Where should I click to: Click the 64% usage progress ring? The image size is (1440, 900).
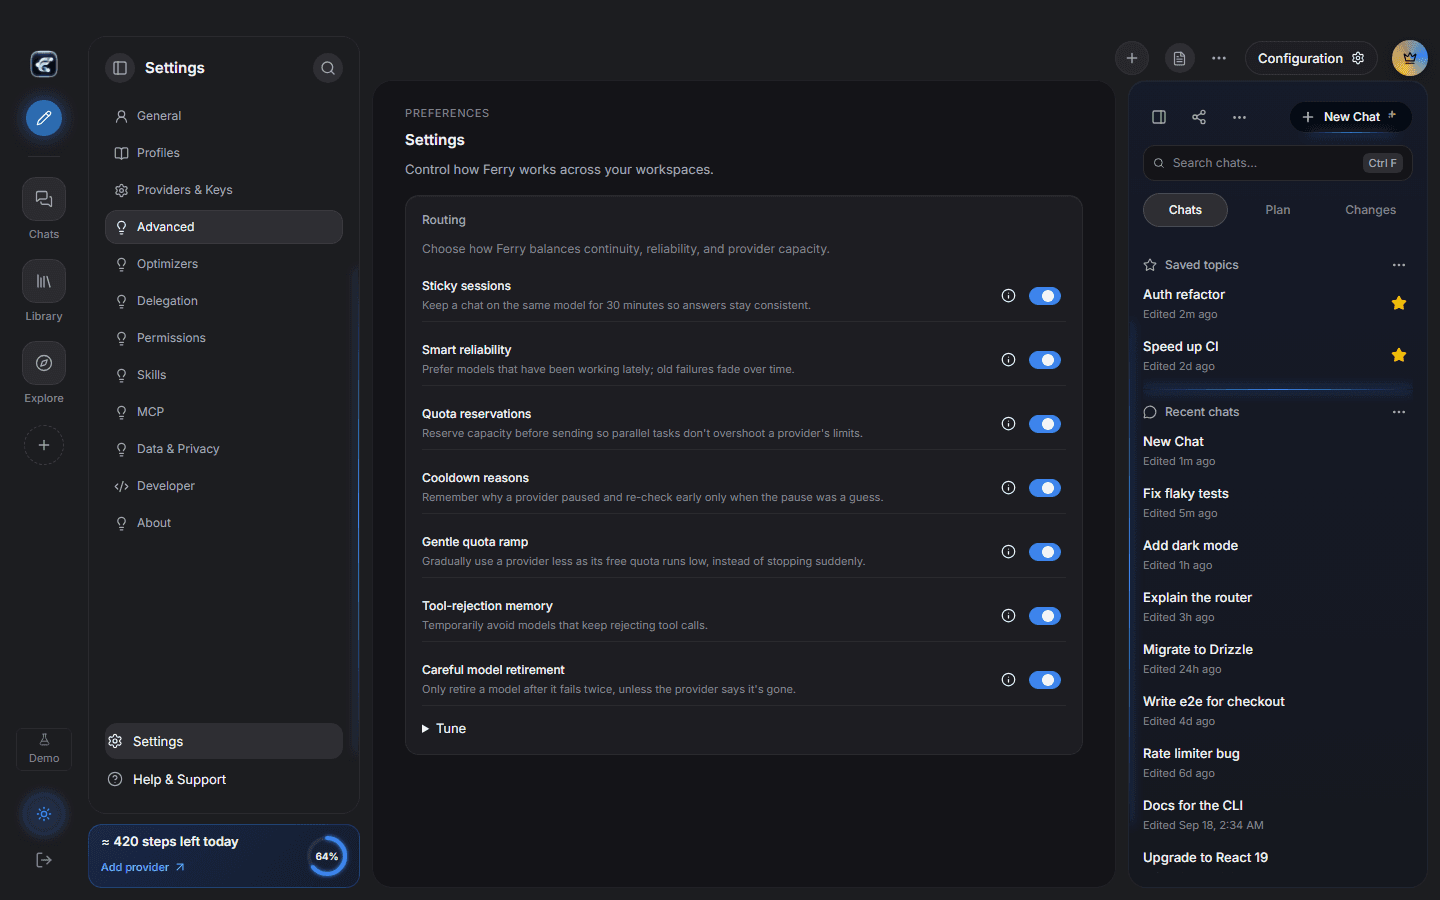point(327,856)
